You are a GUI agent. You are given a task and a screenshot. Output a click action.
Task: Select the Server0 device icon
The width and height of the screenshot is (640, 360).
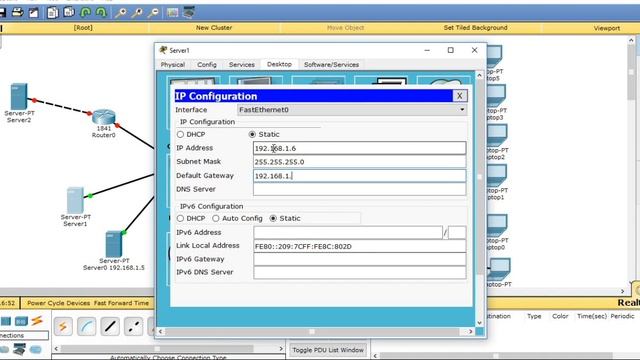point(114,244)
